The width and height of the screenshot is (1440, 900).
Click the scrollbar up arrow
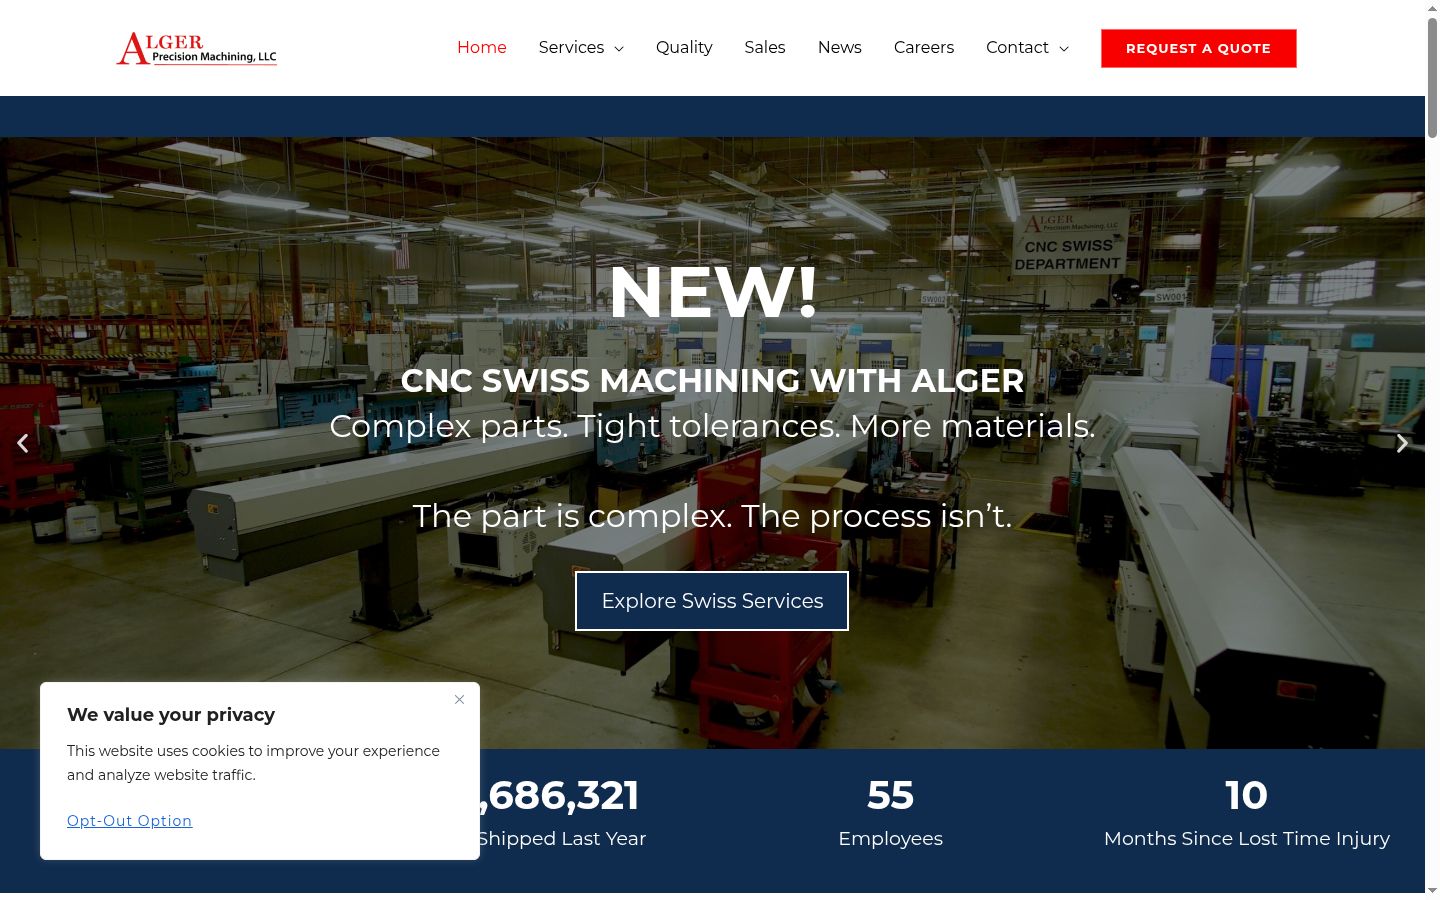(1432, 8)
